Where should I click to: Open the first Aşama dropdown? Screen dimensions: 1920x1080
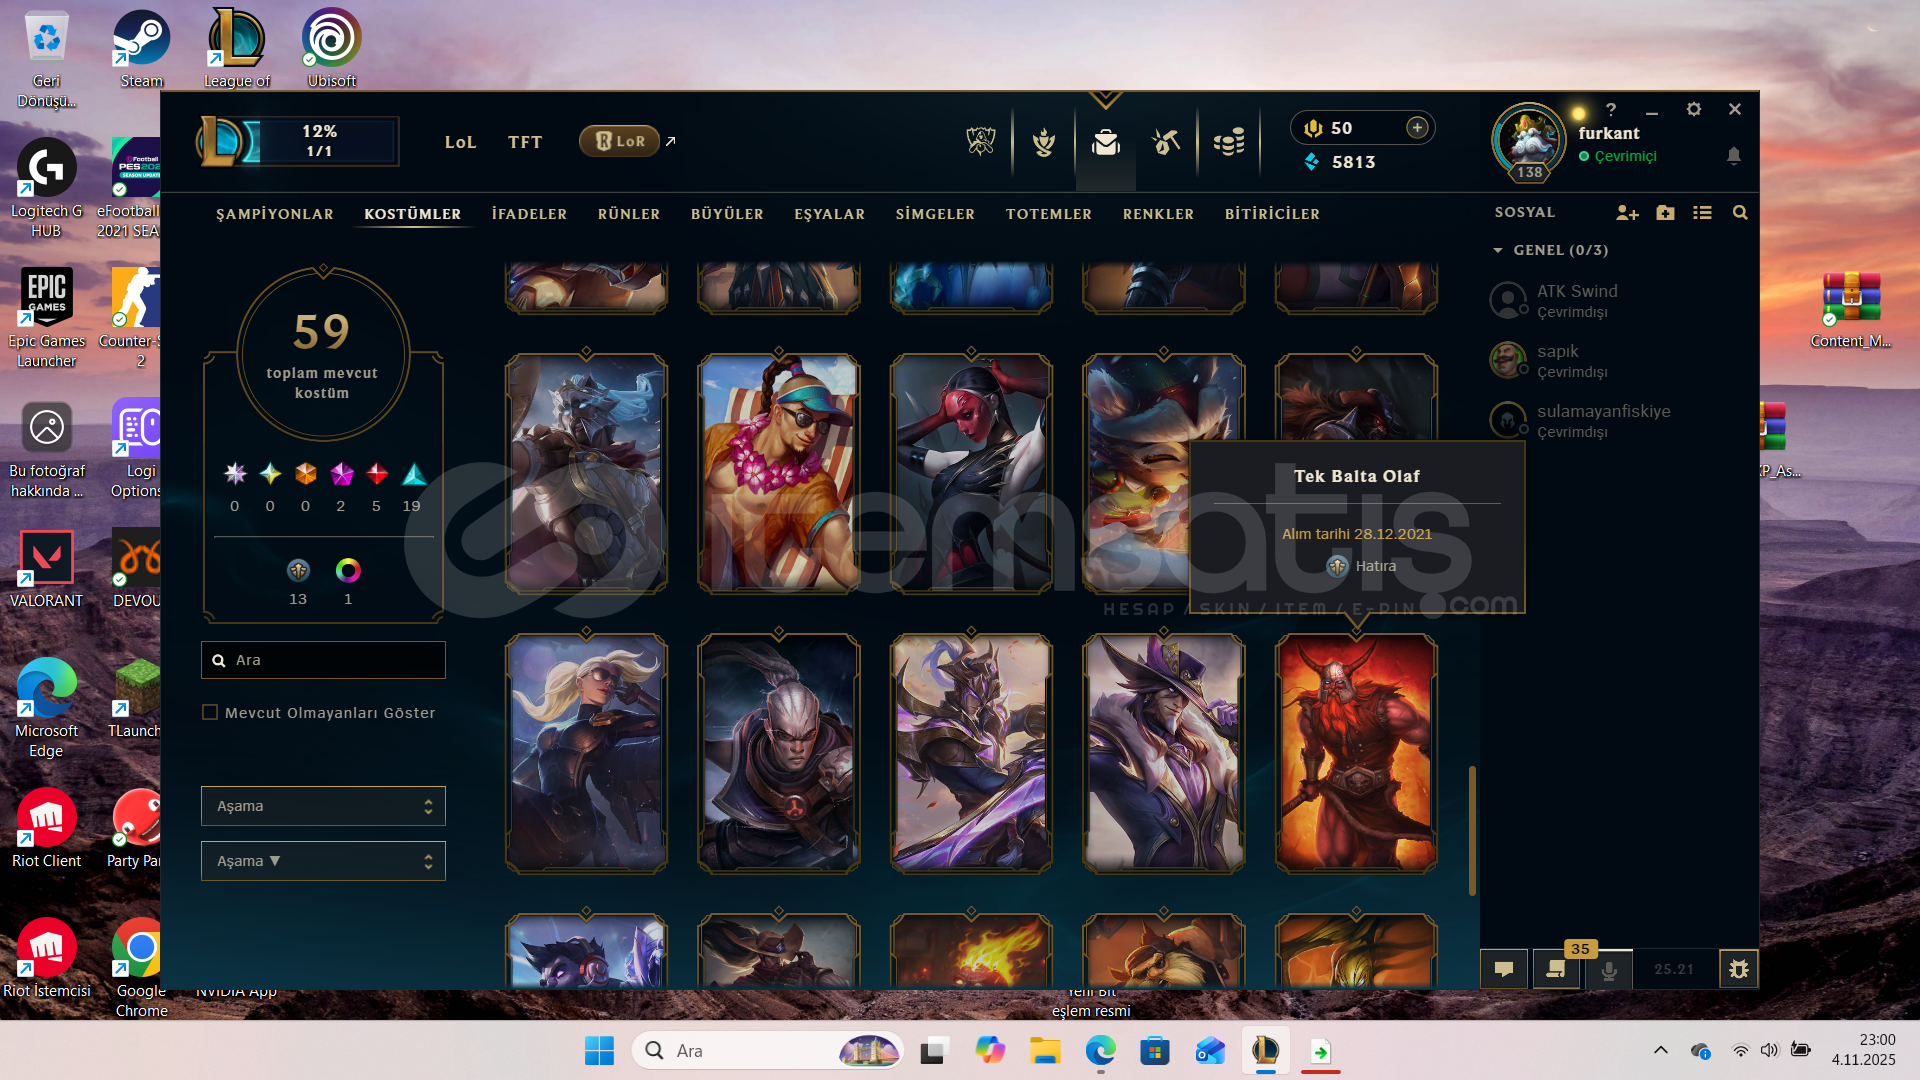pyautogui.click(x=323, y=806)
